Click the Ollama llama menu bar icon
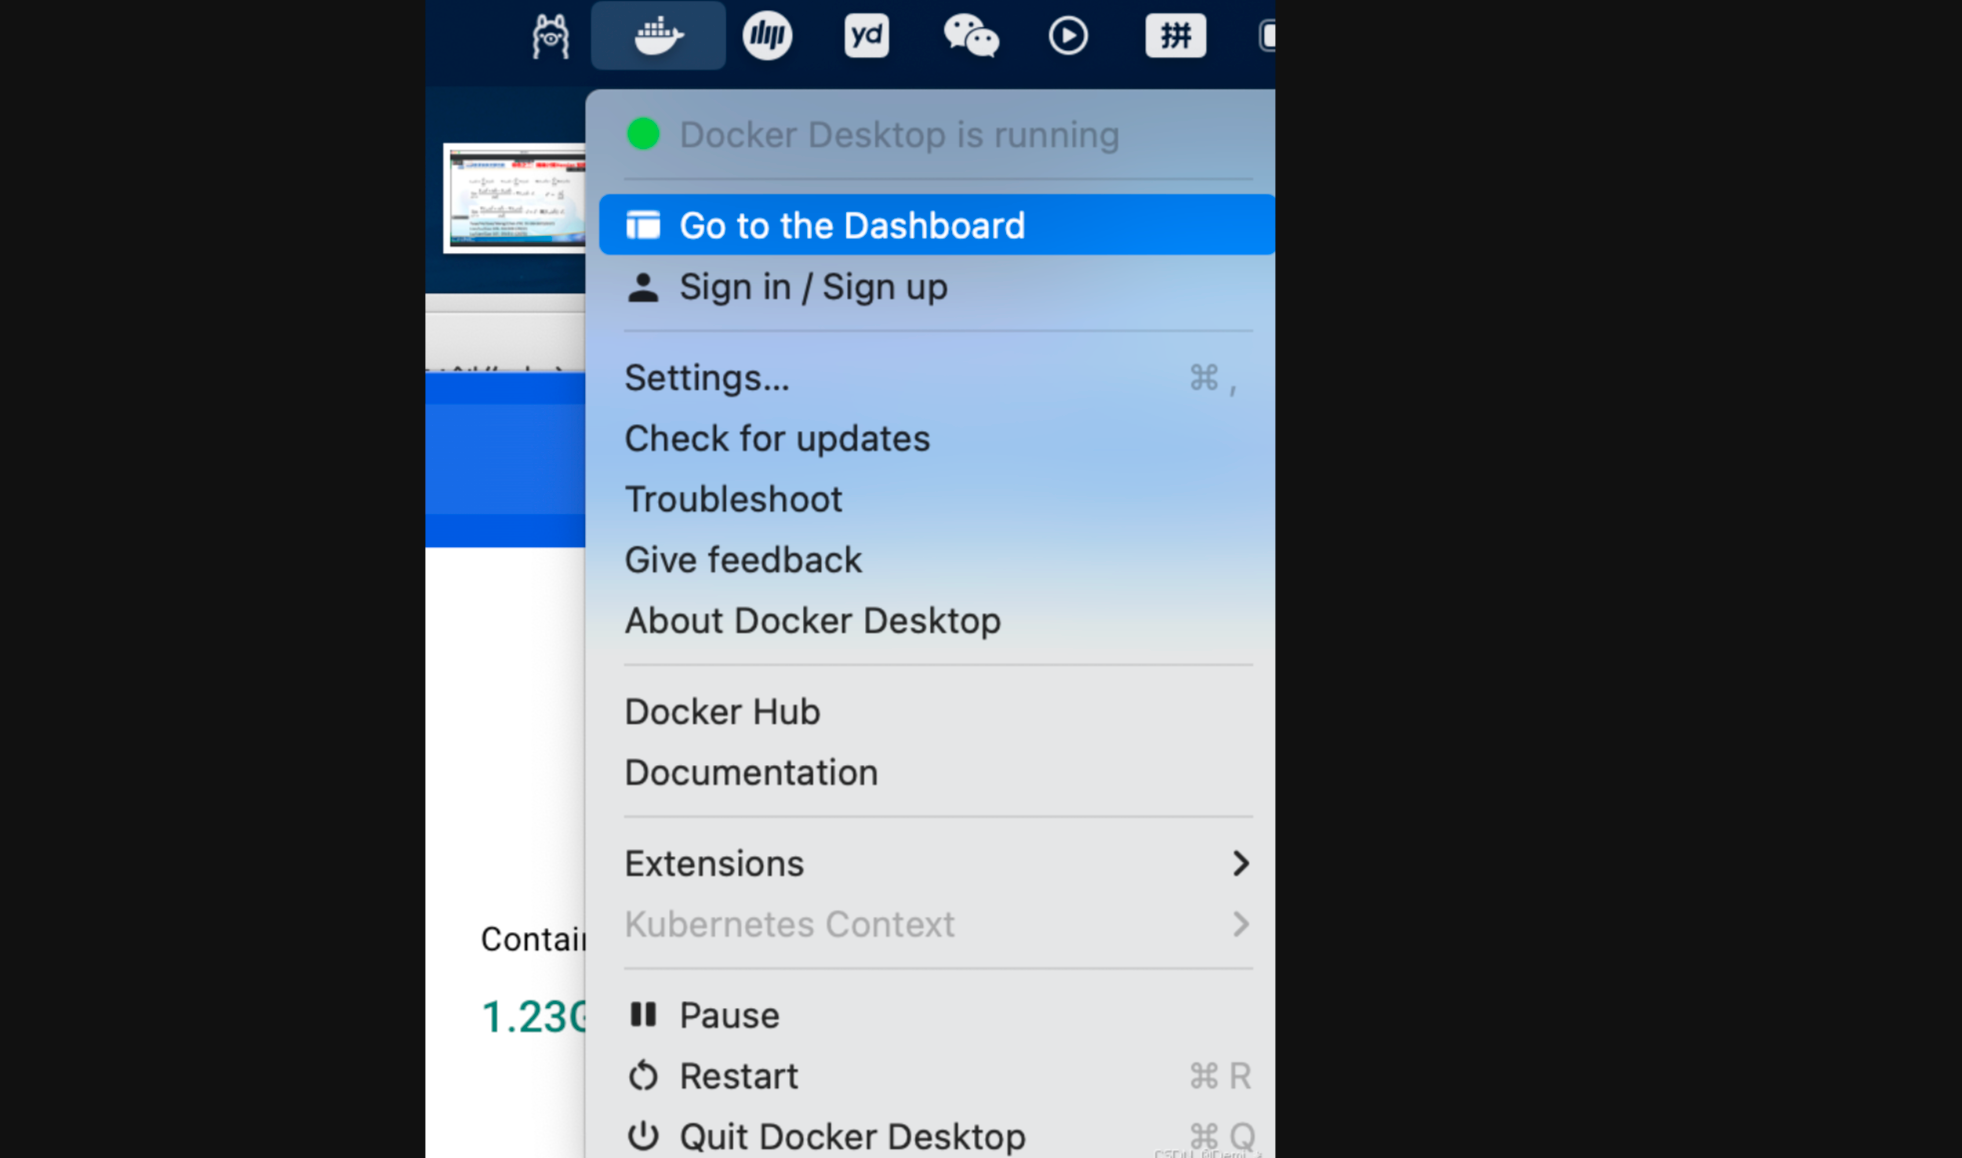The height and width of the screenshot is (1158, 1962). 550,36
